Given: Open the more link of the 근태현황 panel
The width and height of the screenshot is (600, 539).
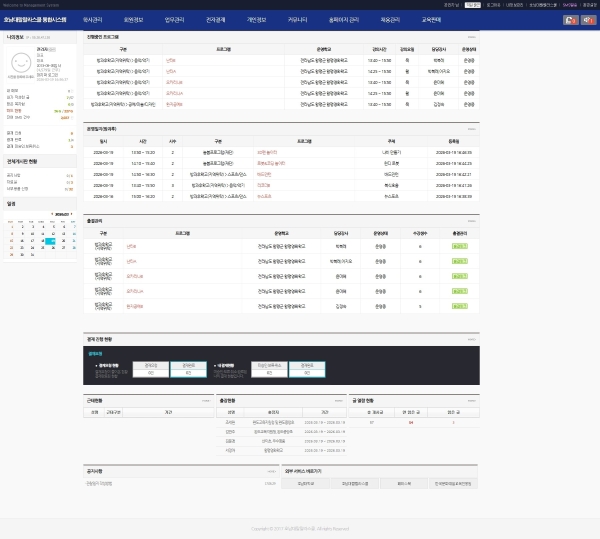Looking at the screenshot, I should pyautogui.click(x=206, y=401).
